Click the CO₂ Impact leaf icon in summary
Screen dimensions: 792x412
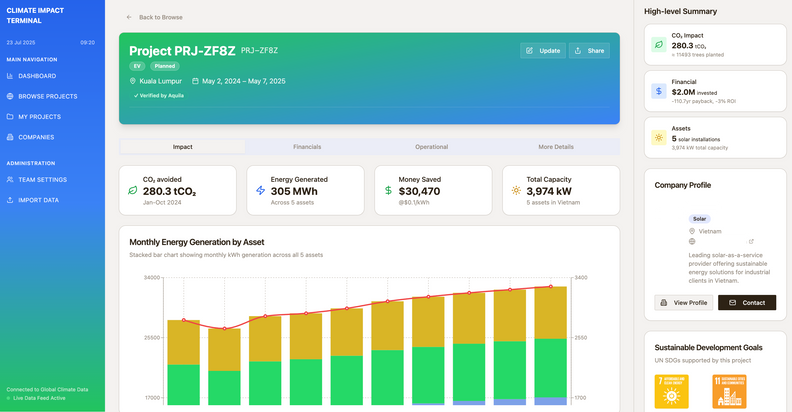coord(659,45)
